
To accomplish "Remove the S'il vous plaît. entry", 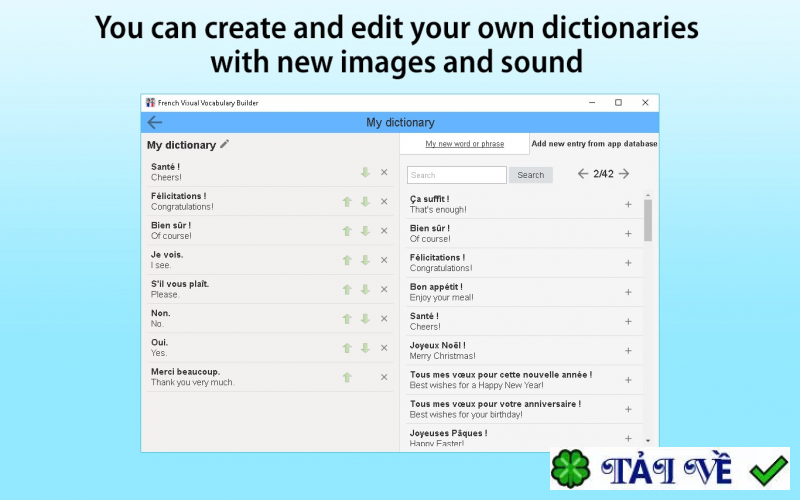I will tap(384, 289).
